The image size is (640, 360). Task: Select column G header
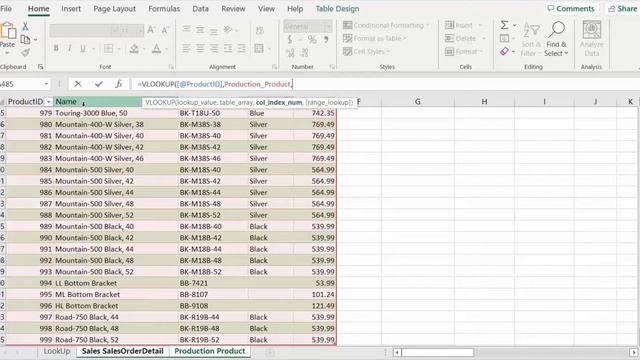click(x=418, y=102)
